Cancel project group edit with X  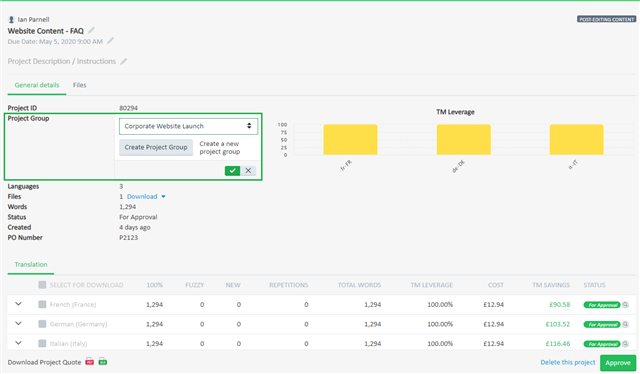[248, 171]
